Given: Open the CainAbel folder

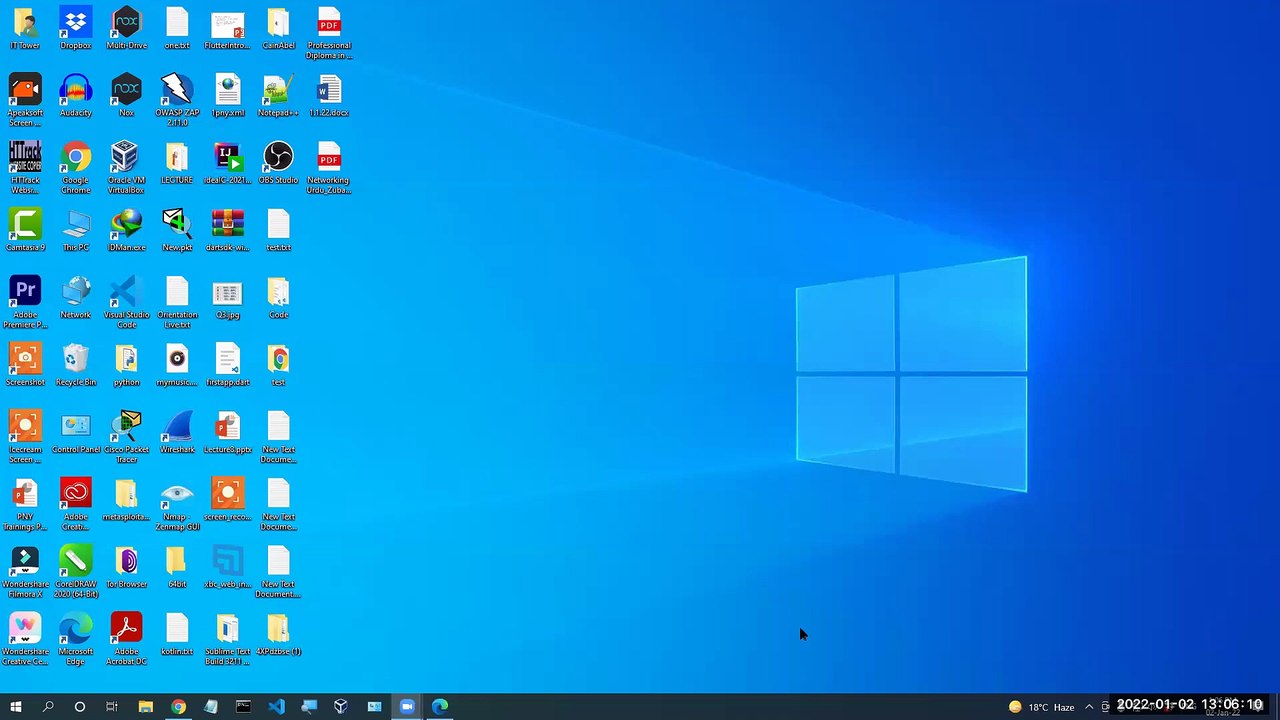Looking at the screenshot, I should [x=278, y=29].
